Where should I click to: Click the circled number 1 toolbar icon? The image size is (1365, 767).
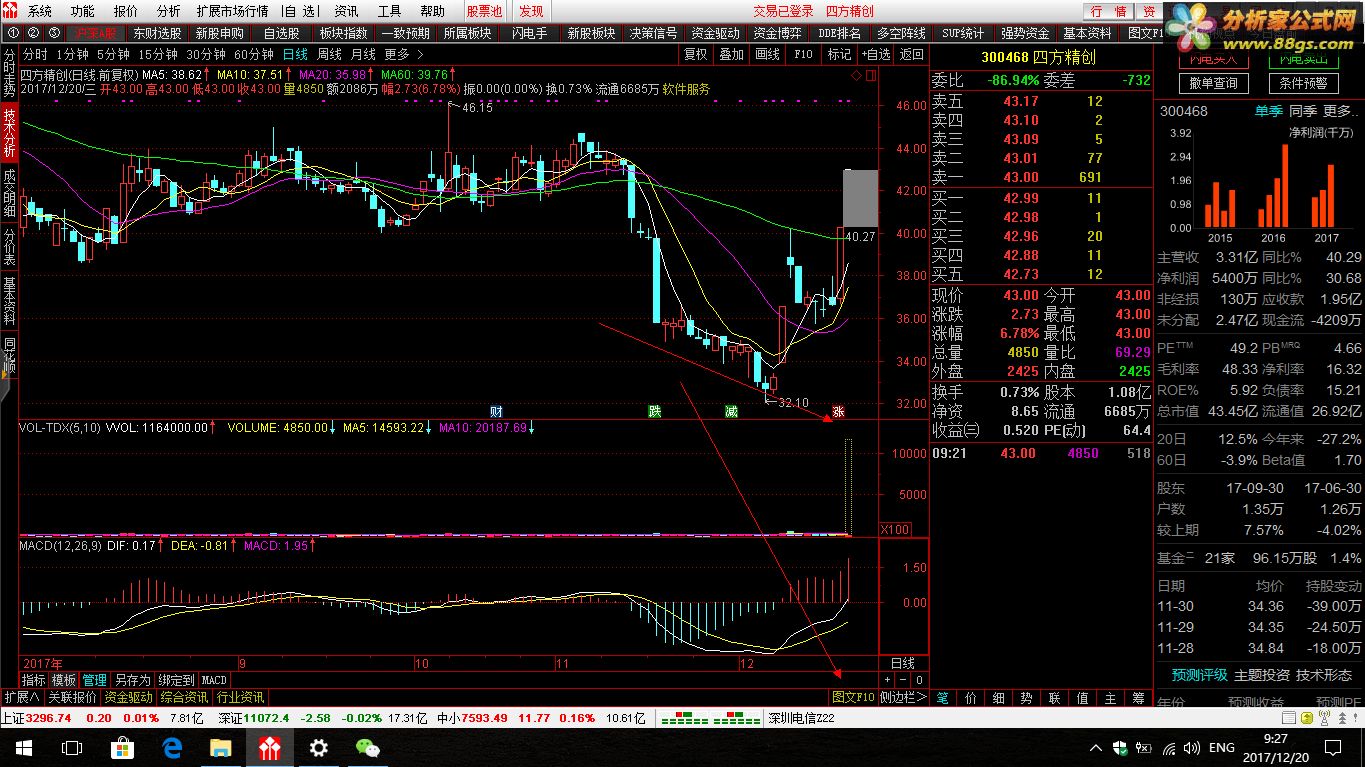click(x=13, y=33)
